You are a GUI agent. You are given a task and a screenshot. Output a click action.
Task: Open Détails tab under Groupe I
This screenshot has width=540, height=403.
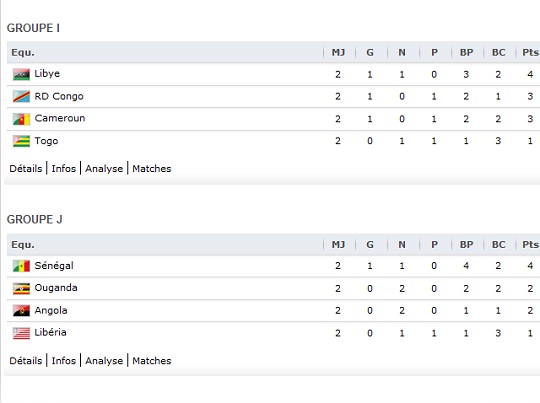pyautogui.click(x=26, y=168)
